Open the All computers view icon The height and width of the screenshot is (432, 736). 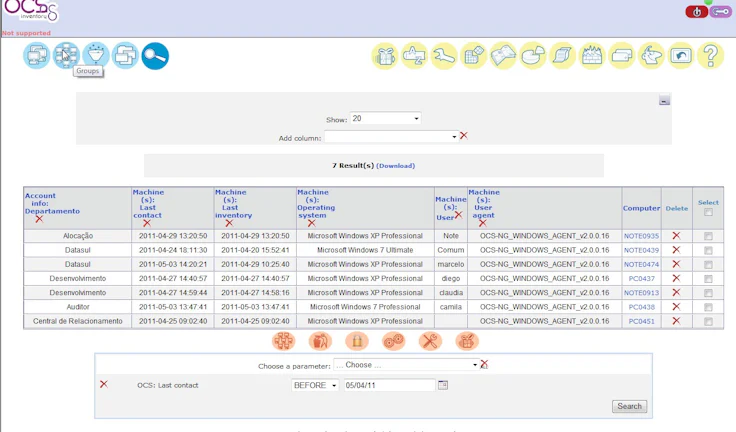click(37, 55)
